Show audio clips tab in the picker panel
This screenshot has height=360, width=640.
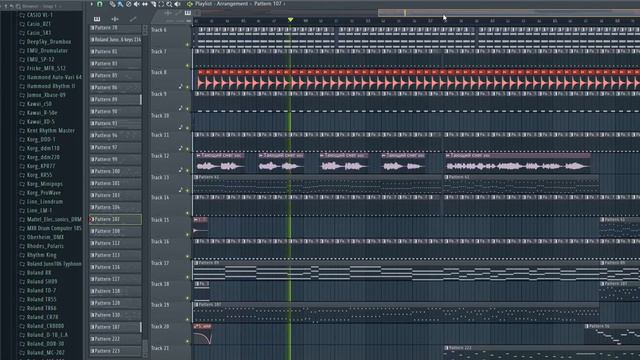click(x=115, y=19)
